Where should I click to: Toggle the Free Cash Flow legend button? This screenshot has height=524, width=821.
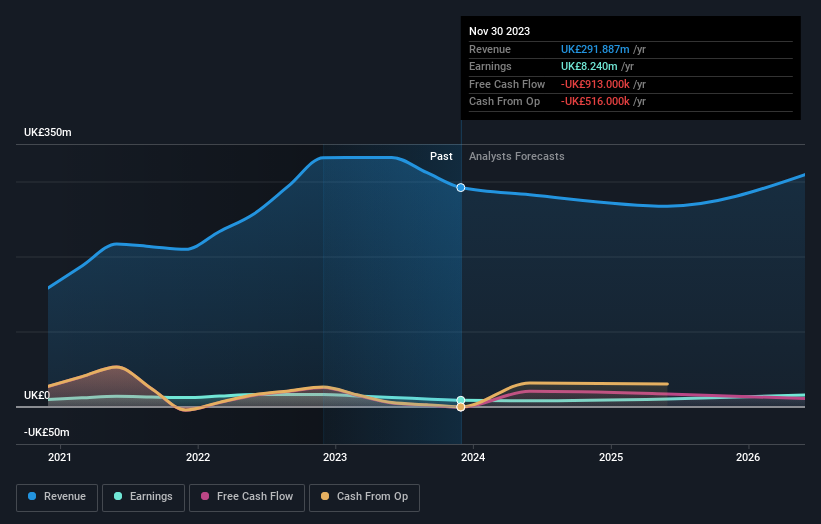pyautogui.click(x=247, y=497)
